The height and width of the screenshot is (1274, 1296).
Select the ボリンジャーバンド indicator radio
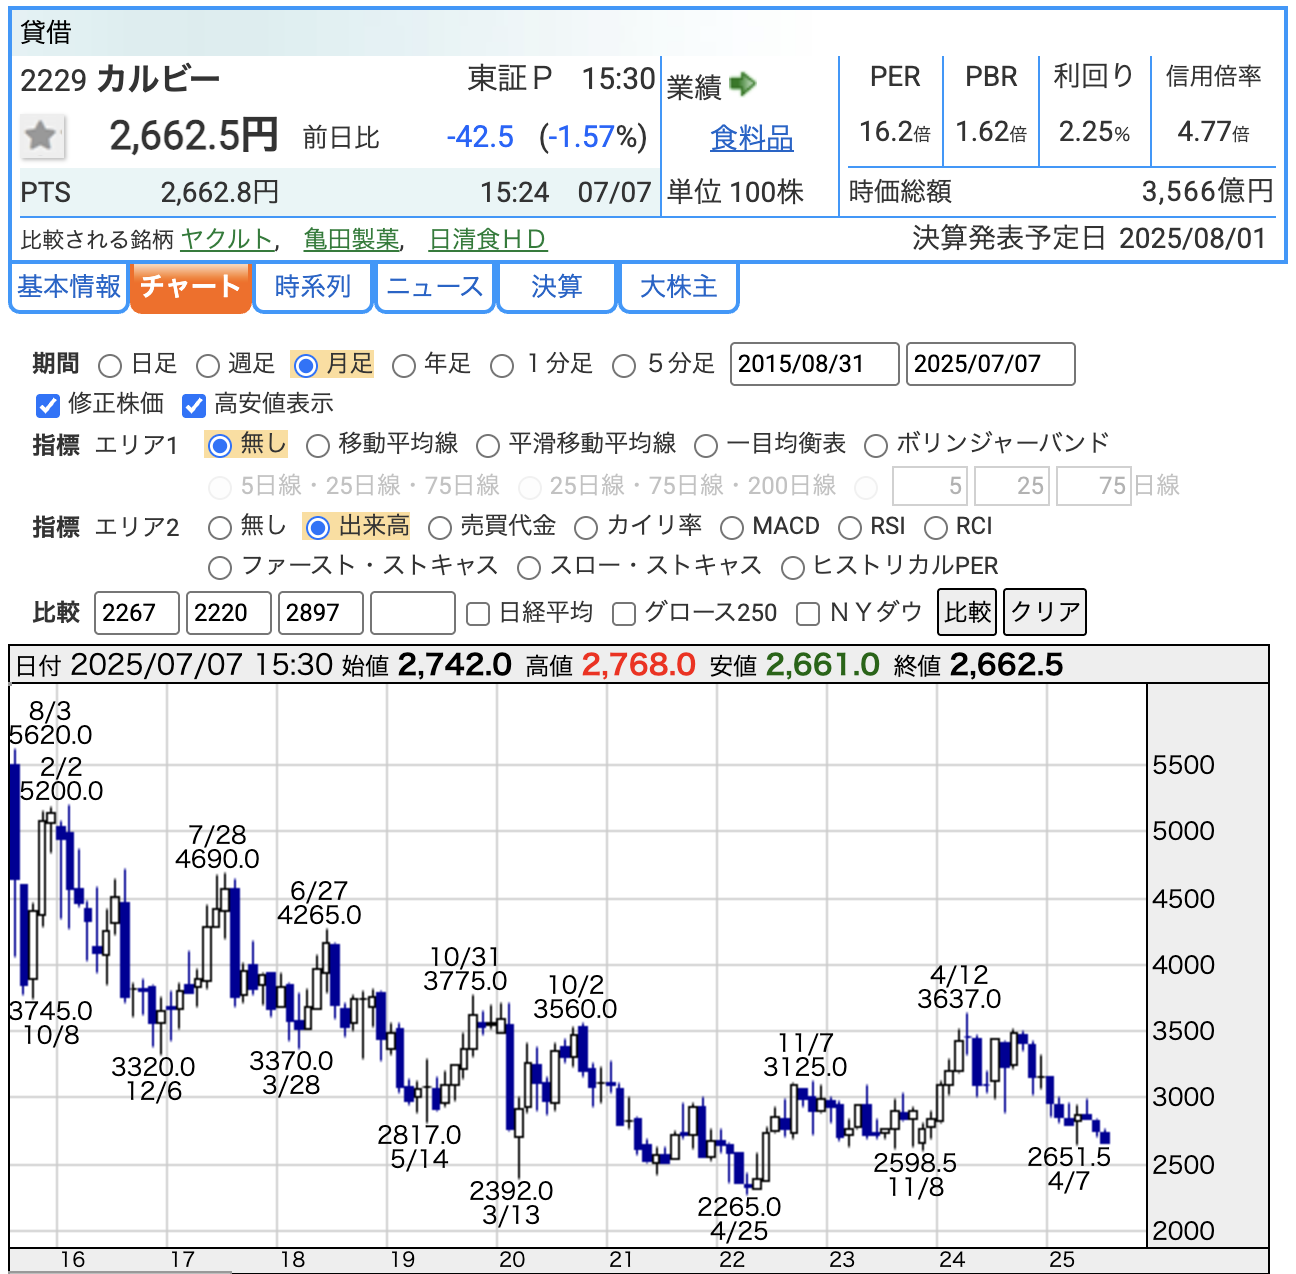coord(876,445)
